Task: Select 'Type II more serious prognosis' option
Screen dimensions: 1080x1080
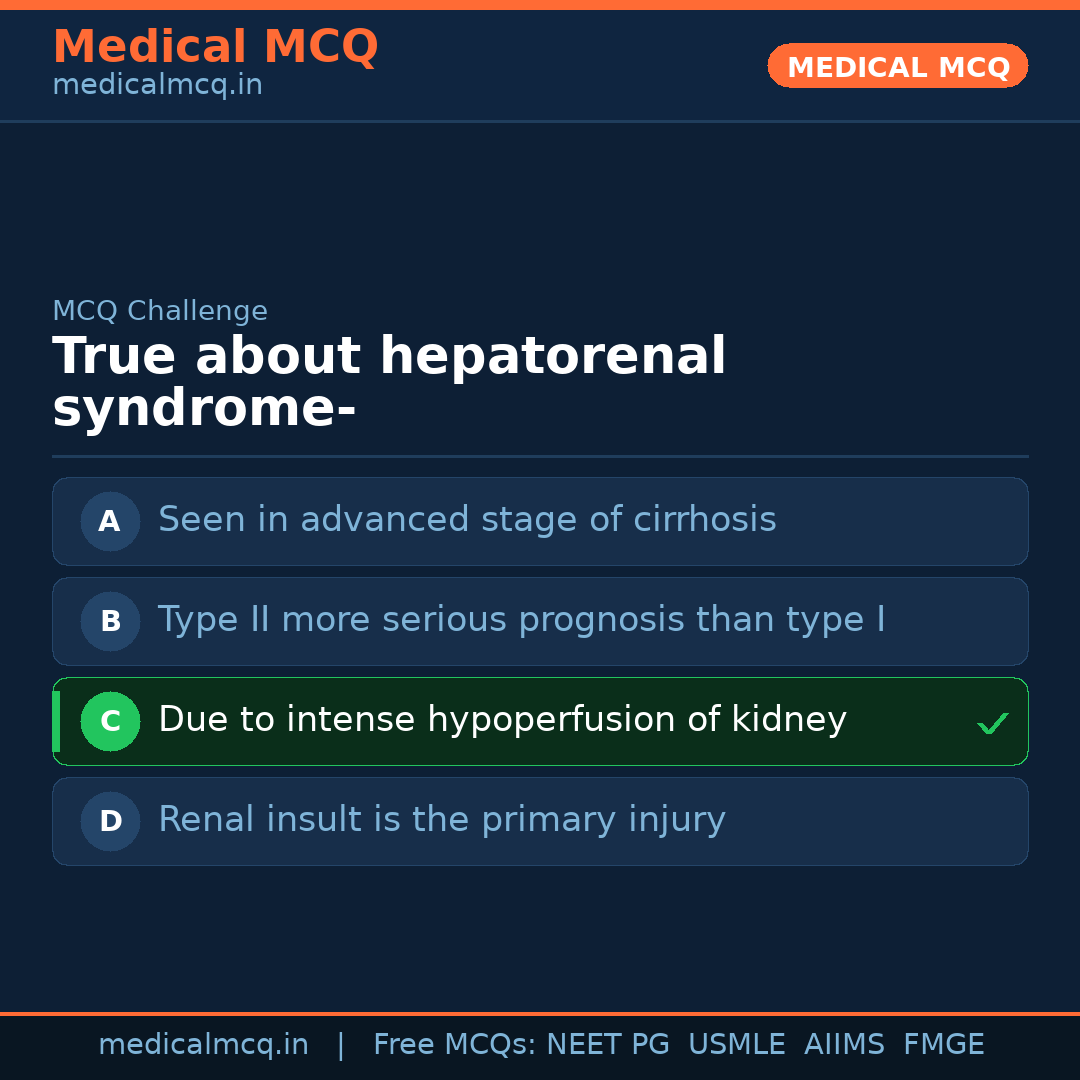Action: pos(521,620)
